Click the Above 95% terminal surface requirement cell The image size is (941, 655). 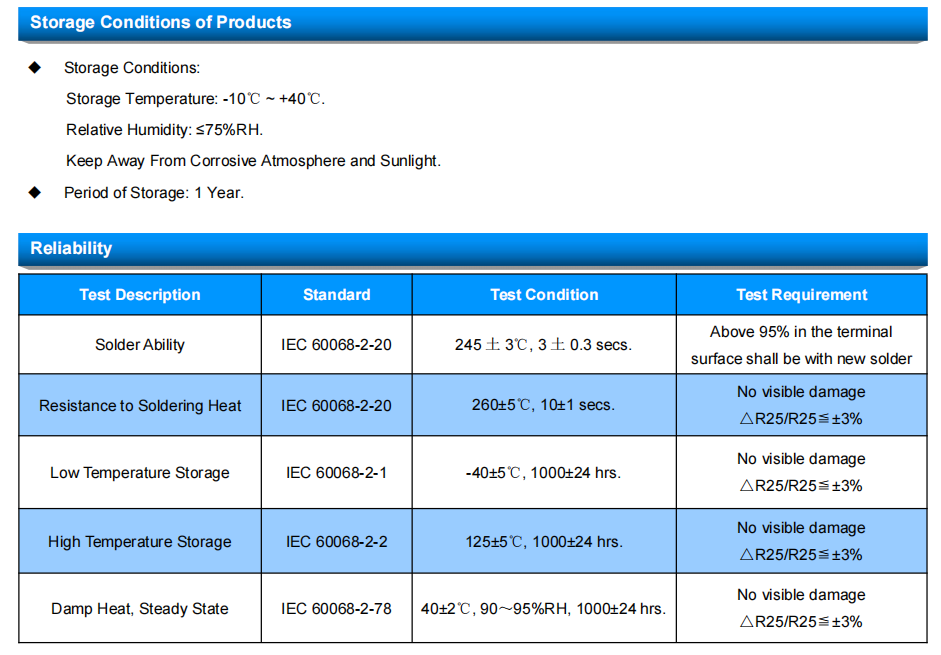click(802, 345)
